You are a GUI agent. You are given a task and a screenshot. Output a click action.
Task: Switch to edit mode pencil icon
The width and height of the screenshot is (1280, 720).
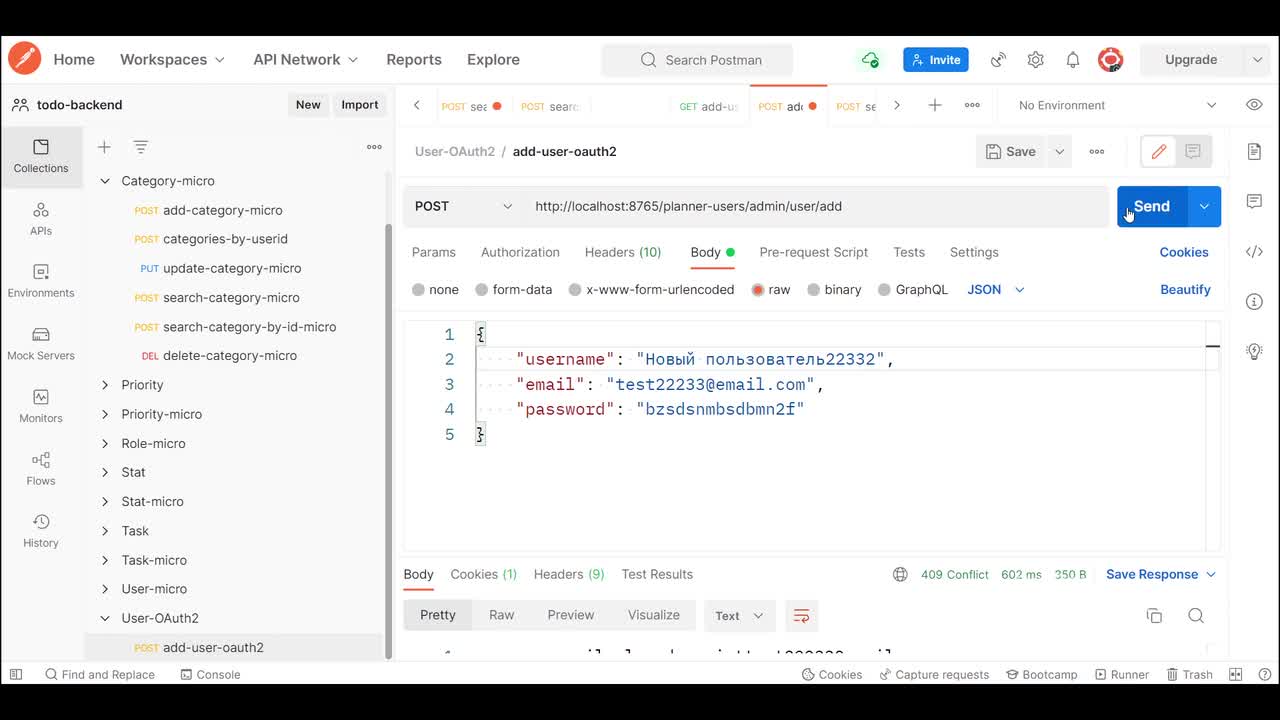pos(1159,152)
